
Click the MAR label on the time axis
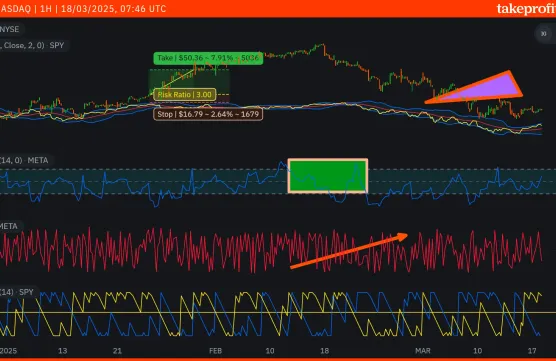[423, 351]
